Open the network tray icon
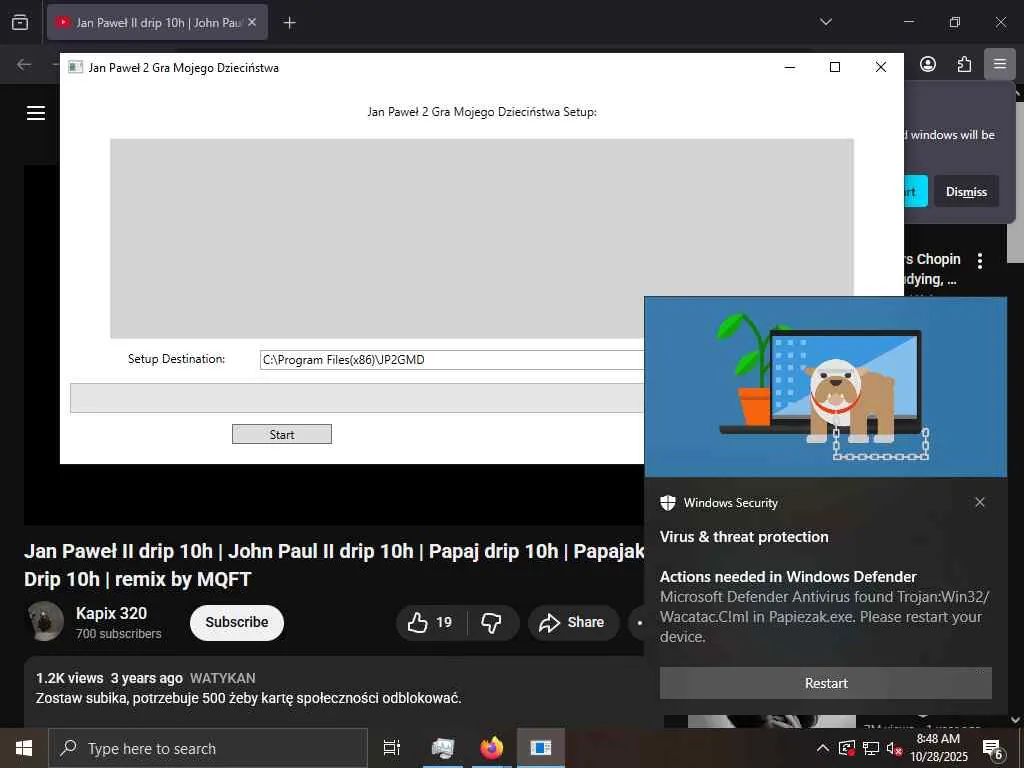Viewport: 1024px width, 768px height. (871, 748)
